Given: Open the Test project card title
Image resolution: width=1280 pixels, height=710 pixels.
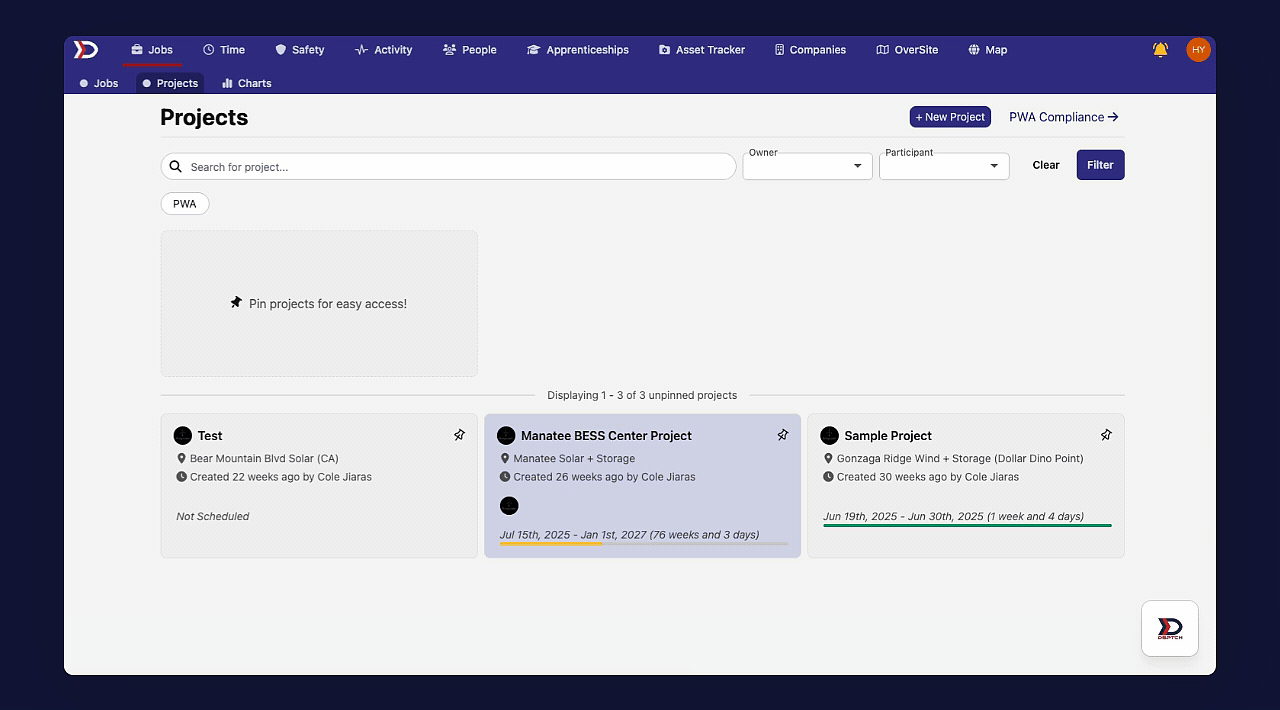Looking at the screenshot, I should (210, 436).
